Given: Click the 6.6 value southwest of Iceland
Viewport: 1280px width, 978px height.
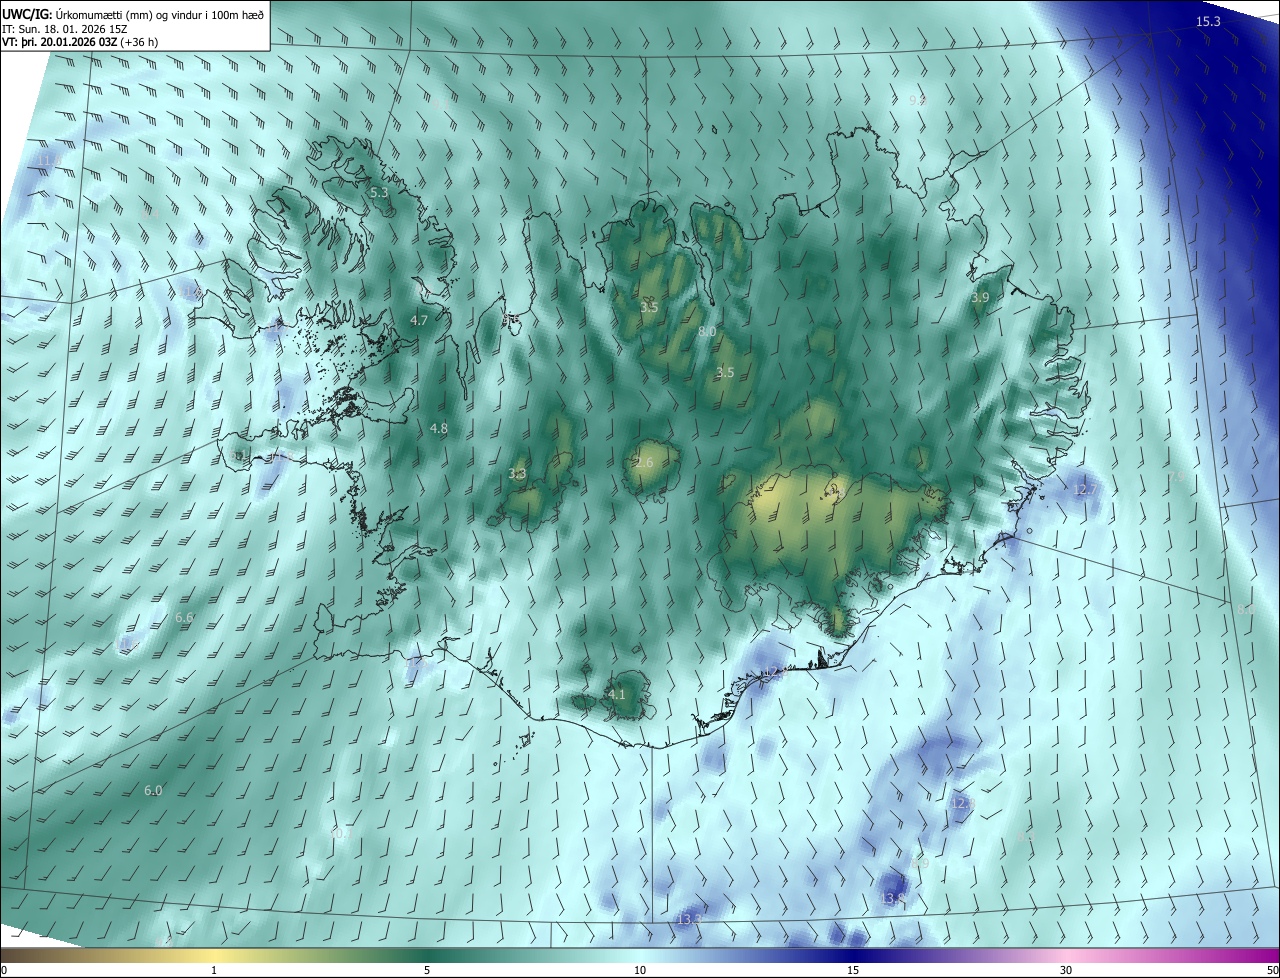Looking at the screenshot, I should coord(184,618).
